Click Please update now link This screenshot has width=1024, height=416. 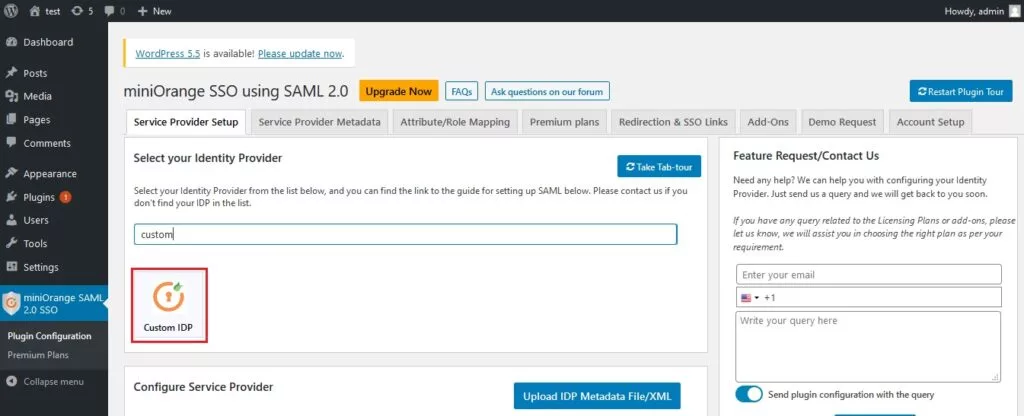coord(300,54)
